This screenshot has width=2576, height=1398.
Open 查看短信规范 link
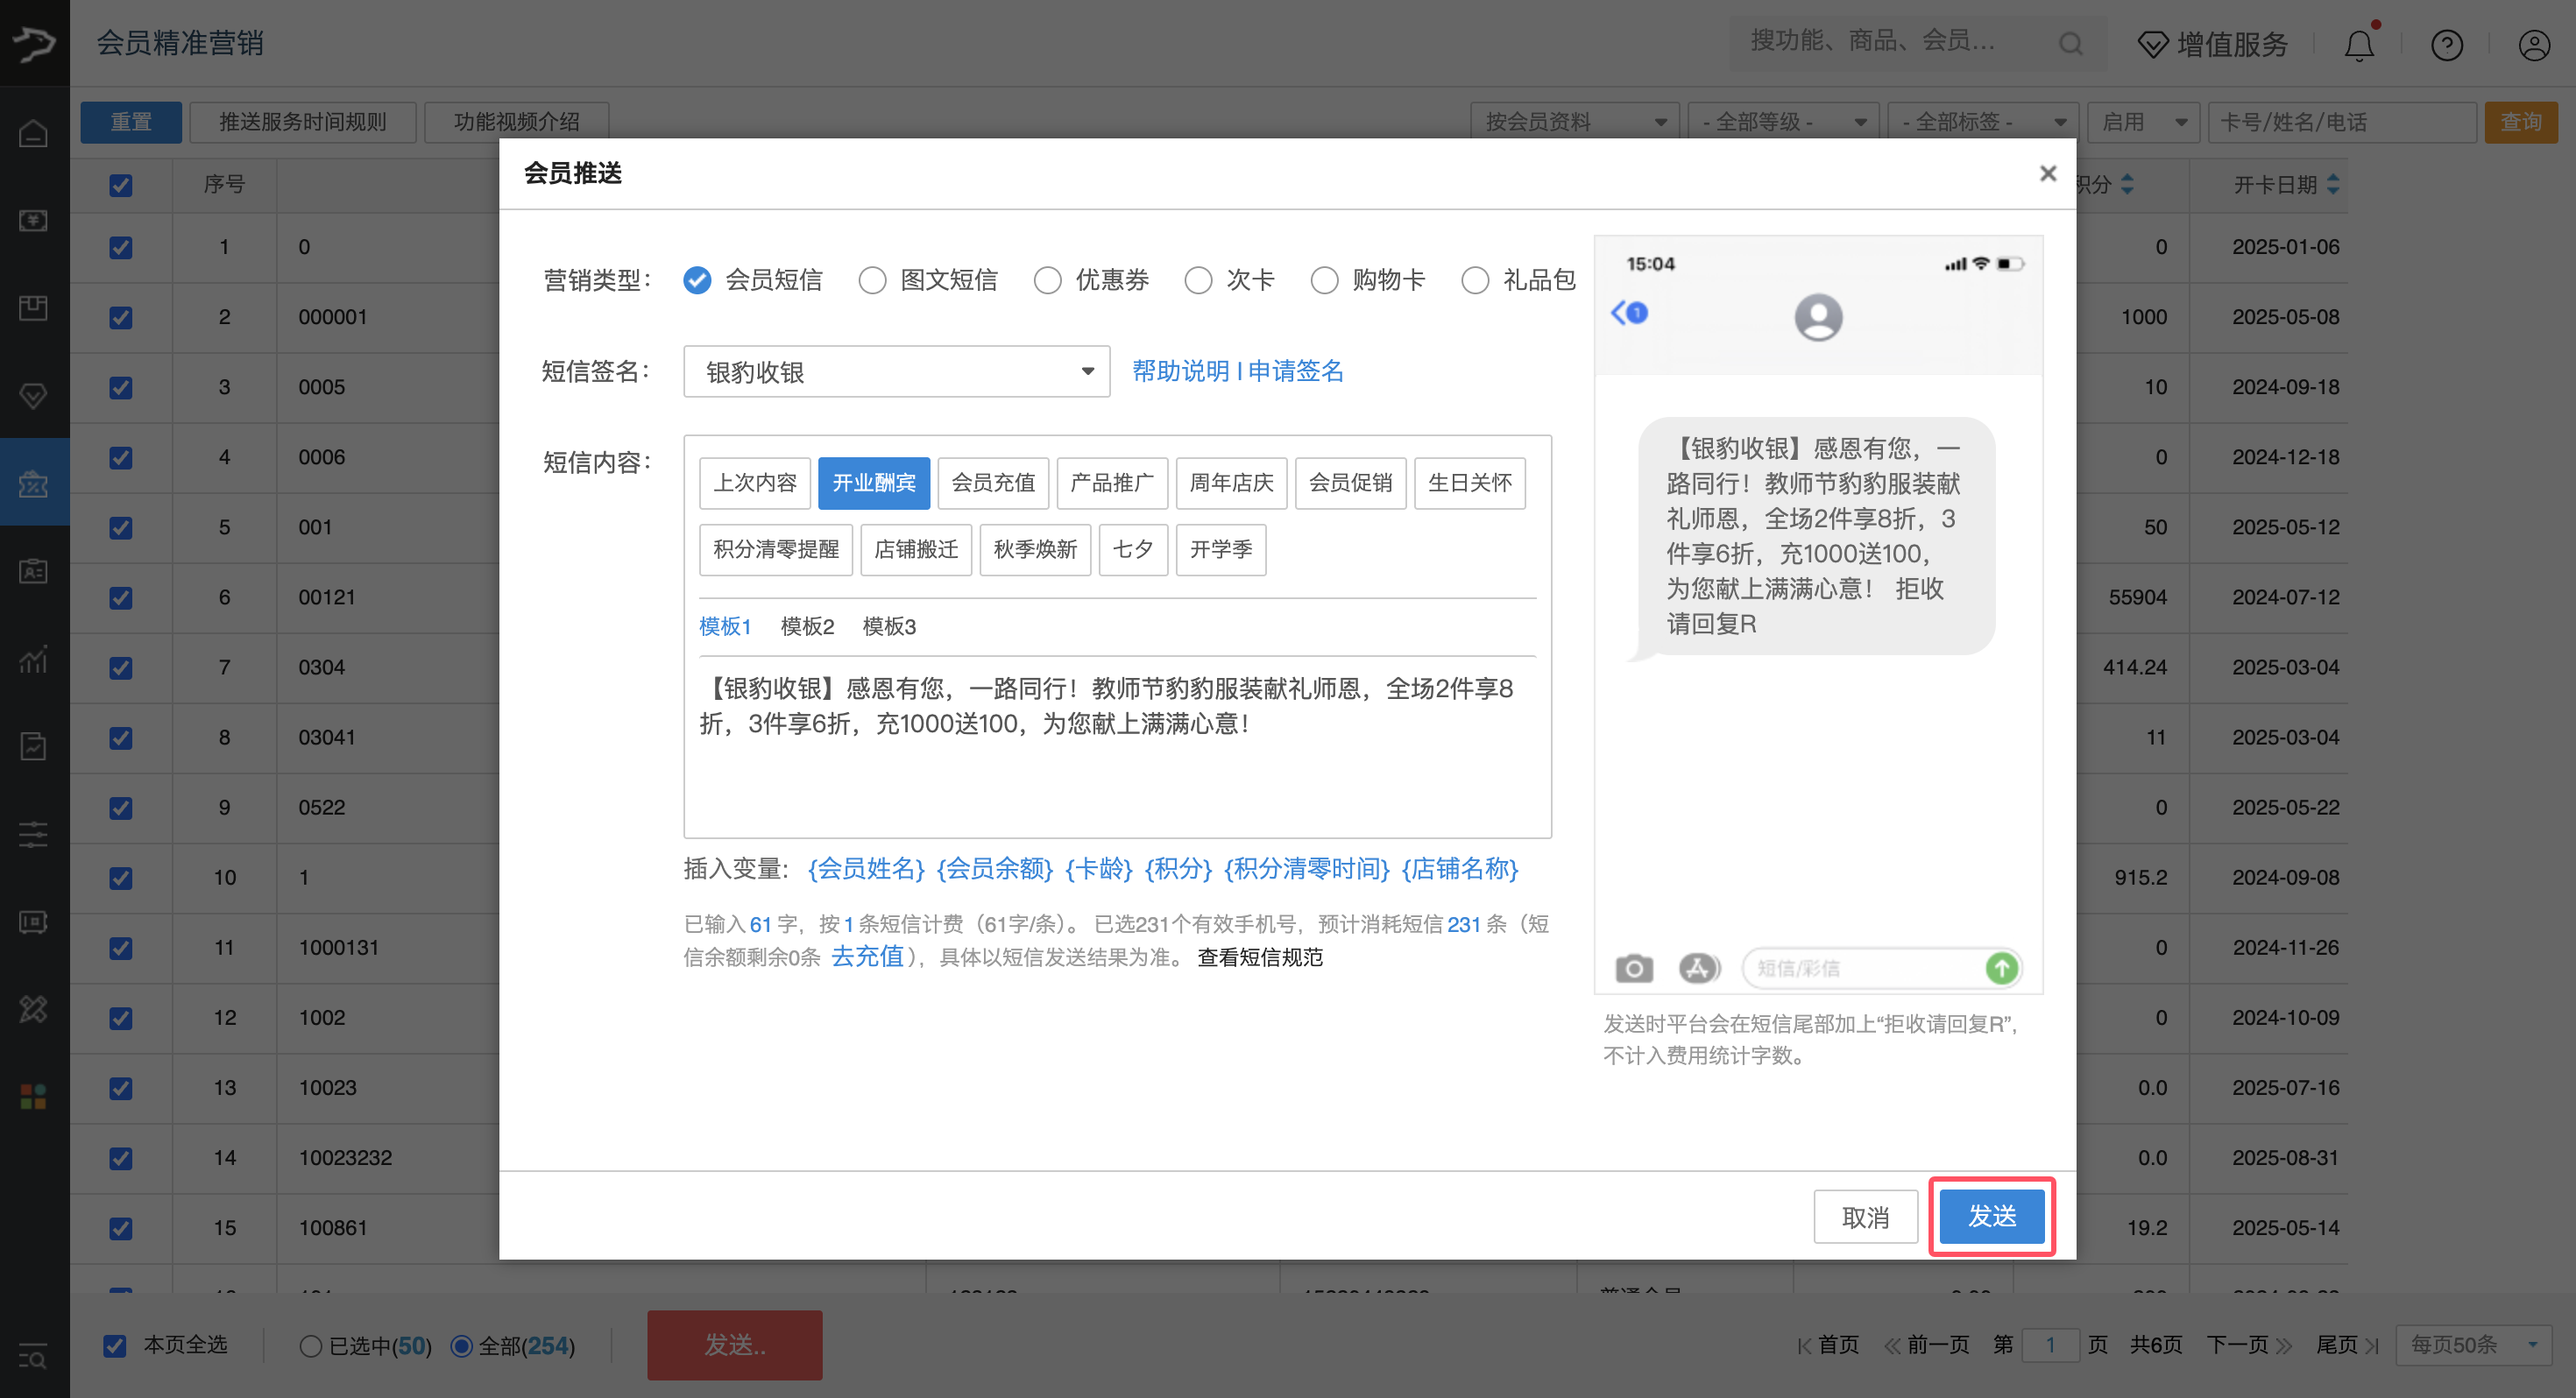click(1260, 957)
